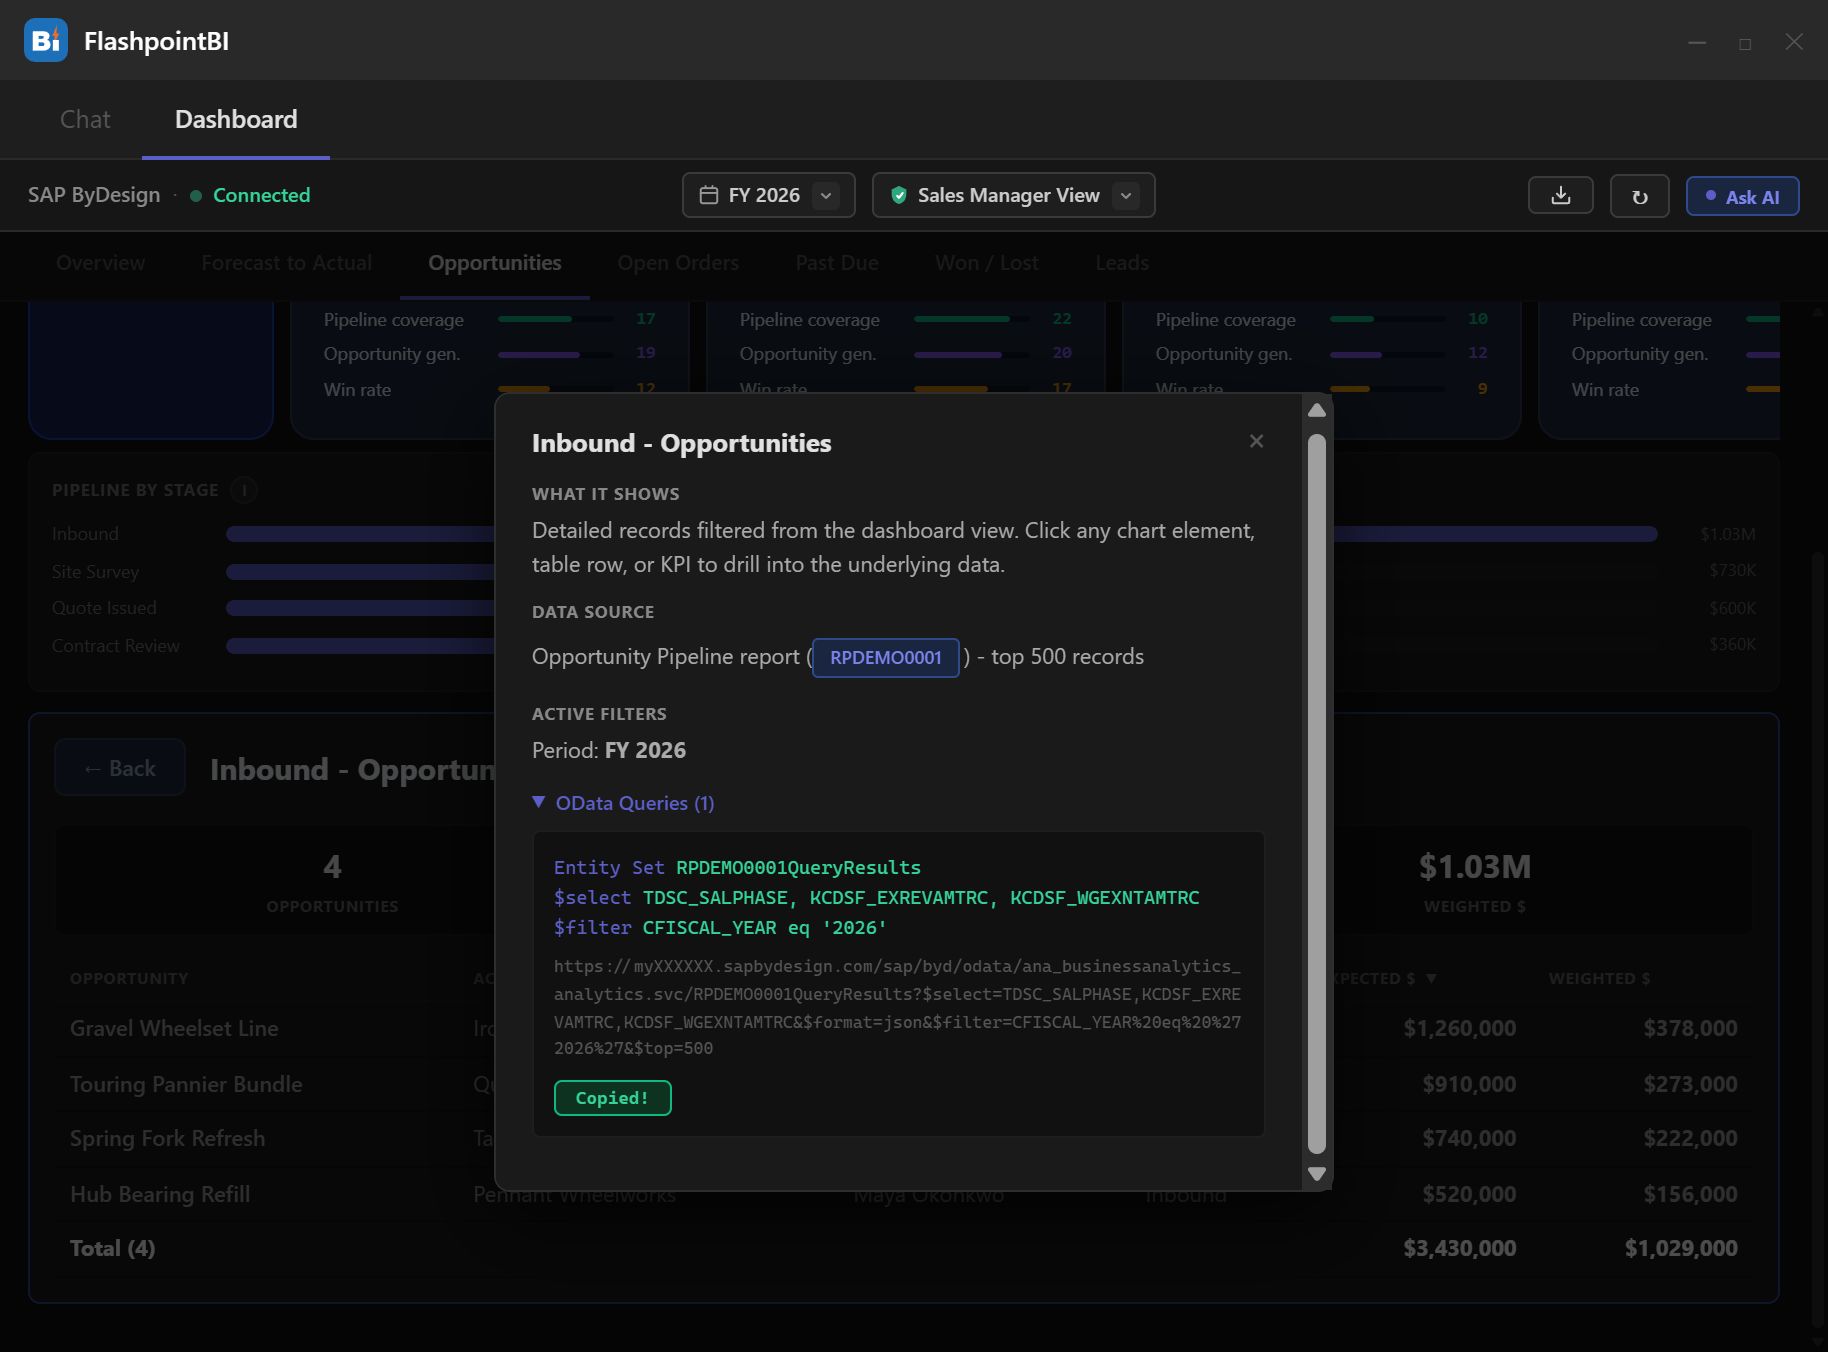Screen dimensions: 1828x1352
Task: Click the $1,260,000 expected value
Action: click(x=1459, y=1028)
